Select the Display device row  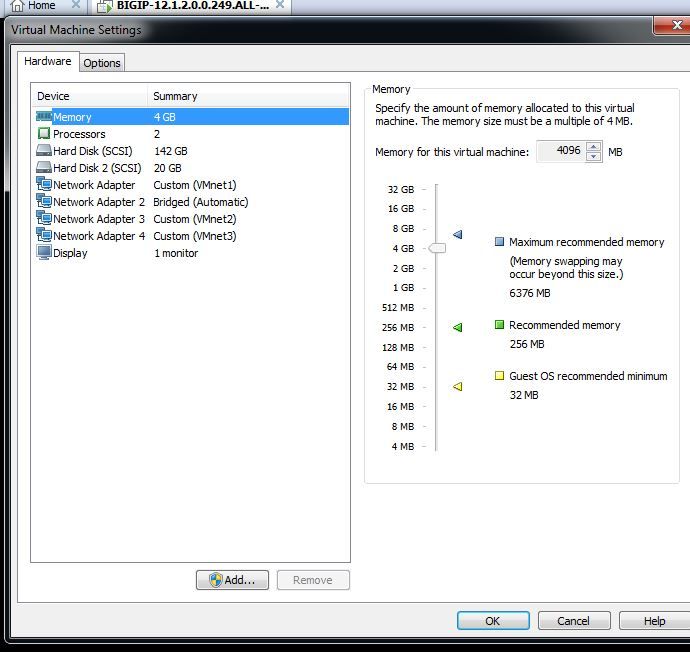tap(191, 253)
